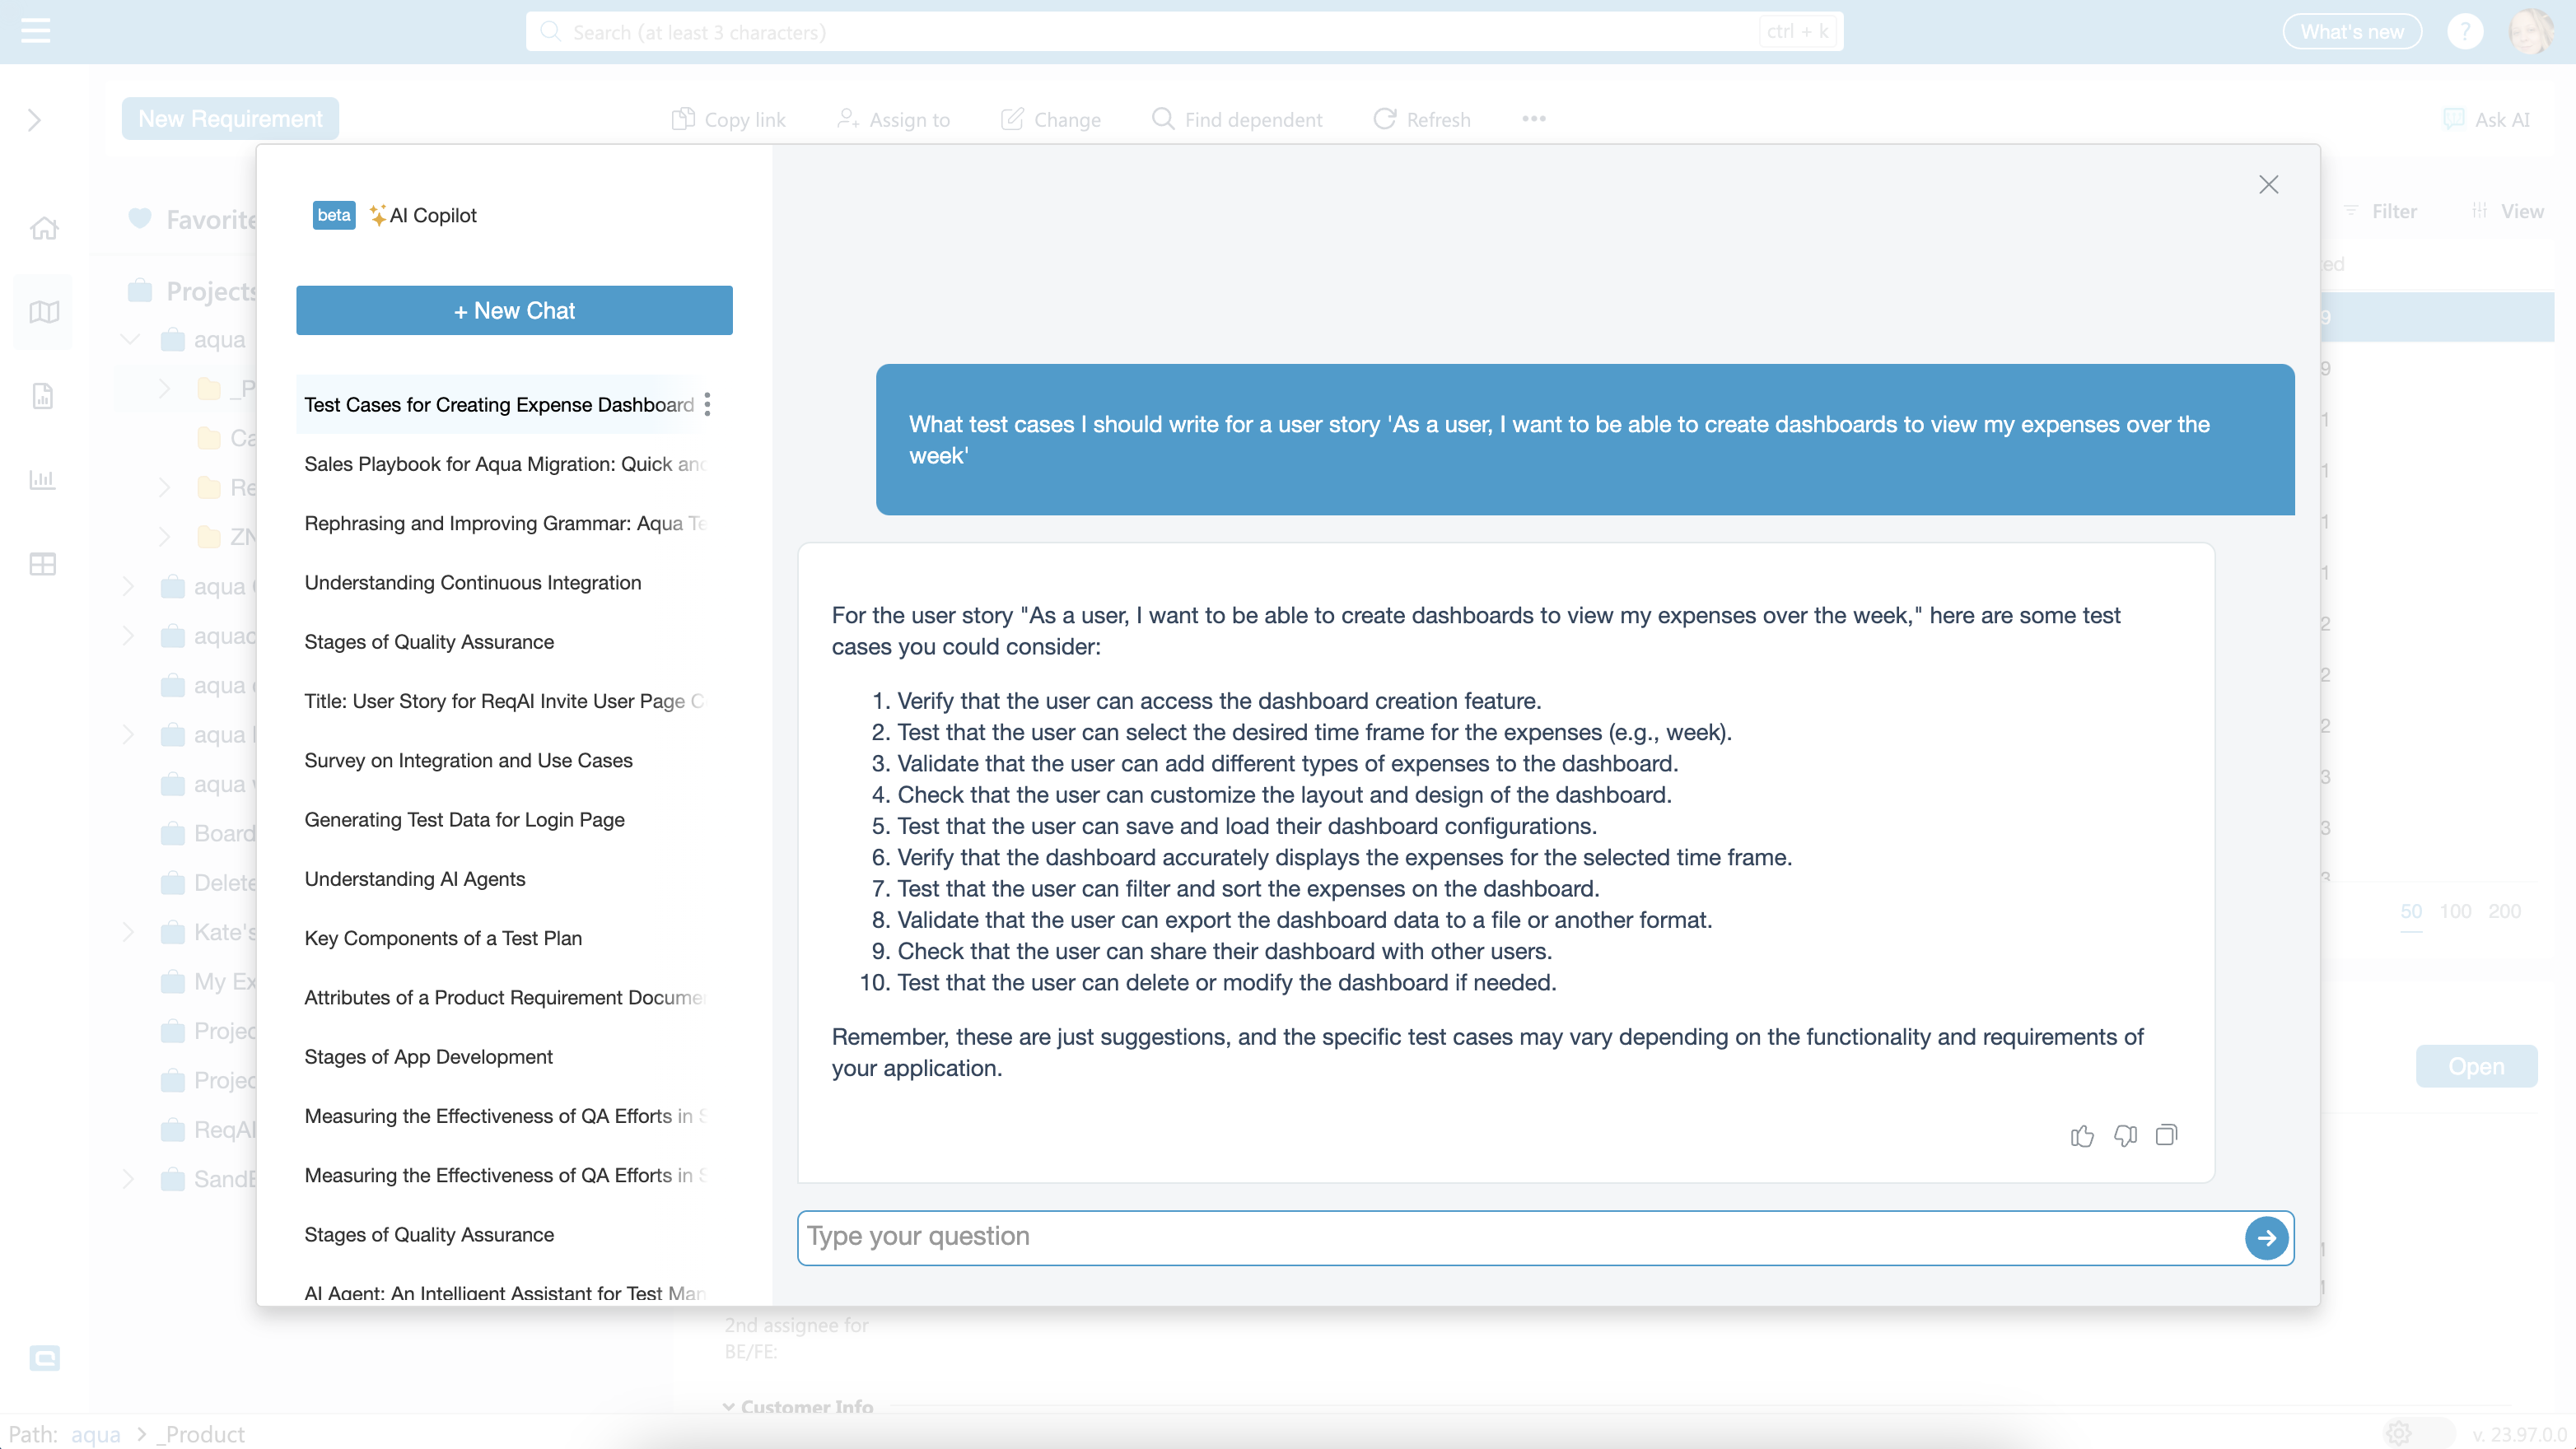Collapse the aqua project tree node
The height and width of the screenshot is (1449, 2576).
pos(130,339)
